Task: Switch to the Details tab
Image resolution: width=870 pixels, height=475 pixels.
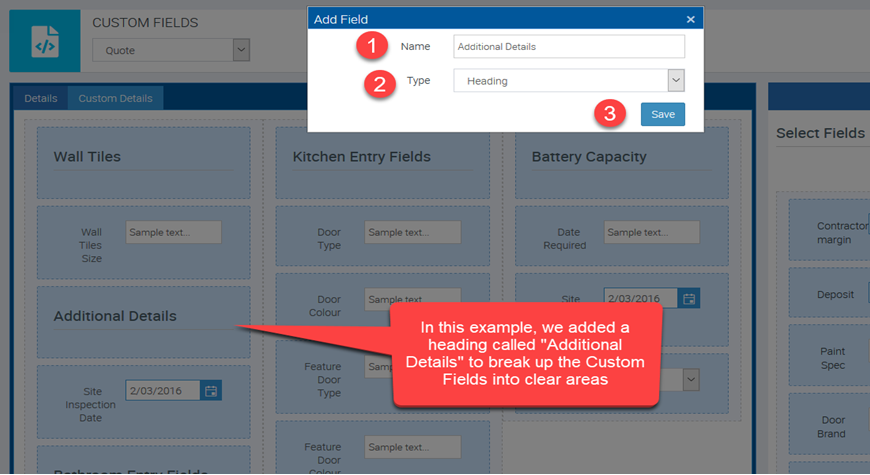Action: [x=41, y=98]
